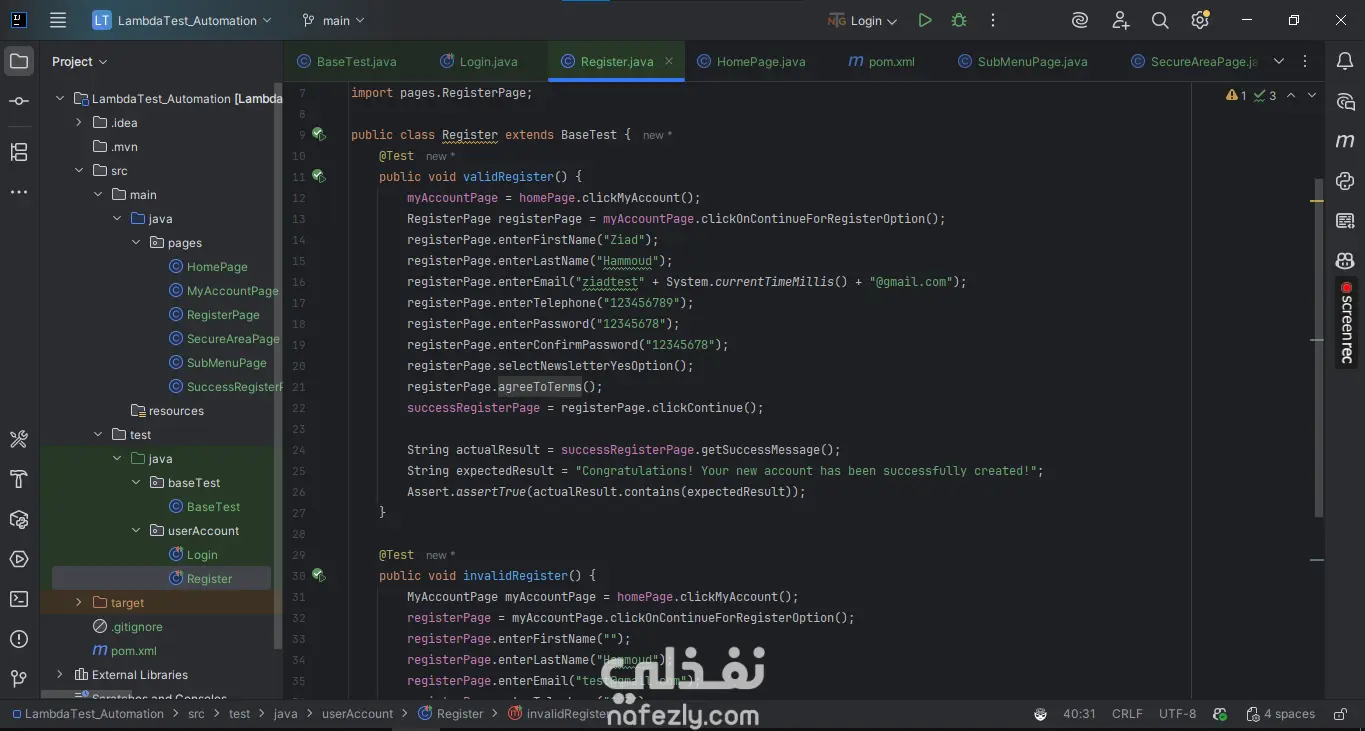Run the Login configuration with the green play button
This screenshot has width=1365, height=731.
click(925, 20)
